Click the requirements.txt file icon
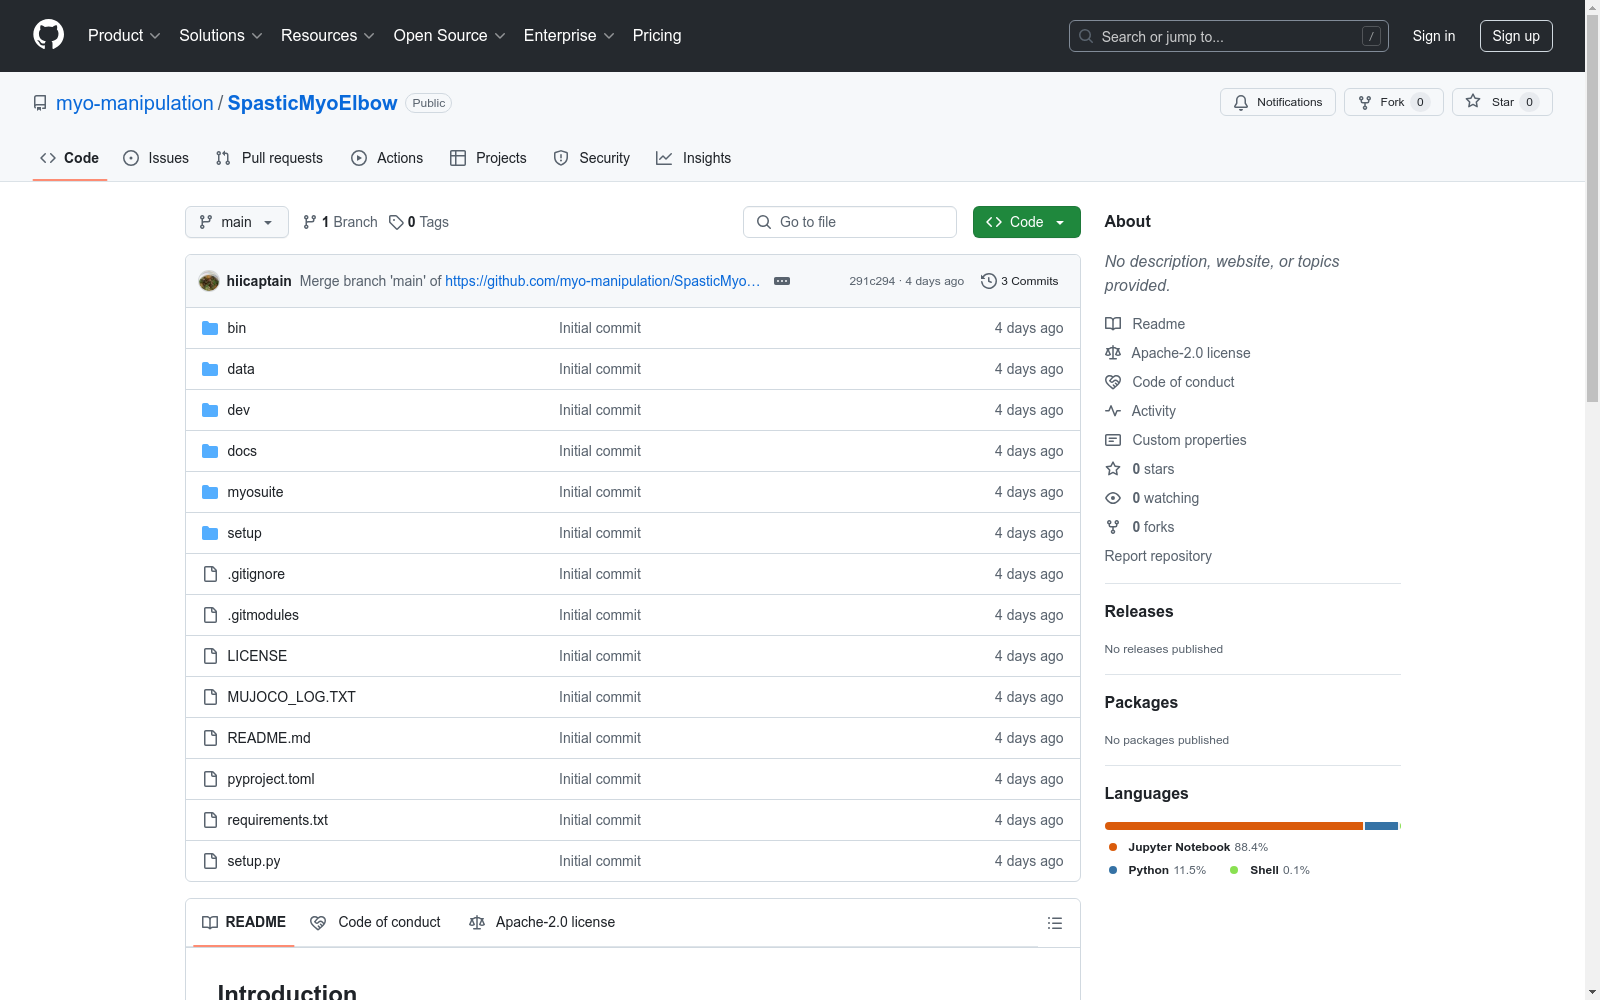 (210, 820)
